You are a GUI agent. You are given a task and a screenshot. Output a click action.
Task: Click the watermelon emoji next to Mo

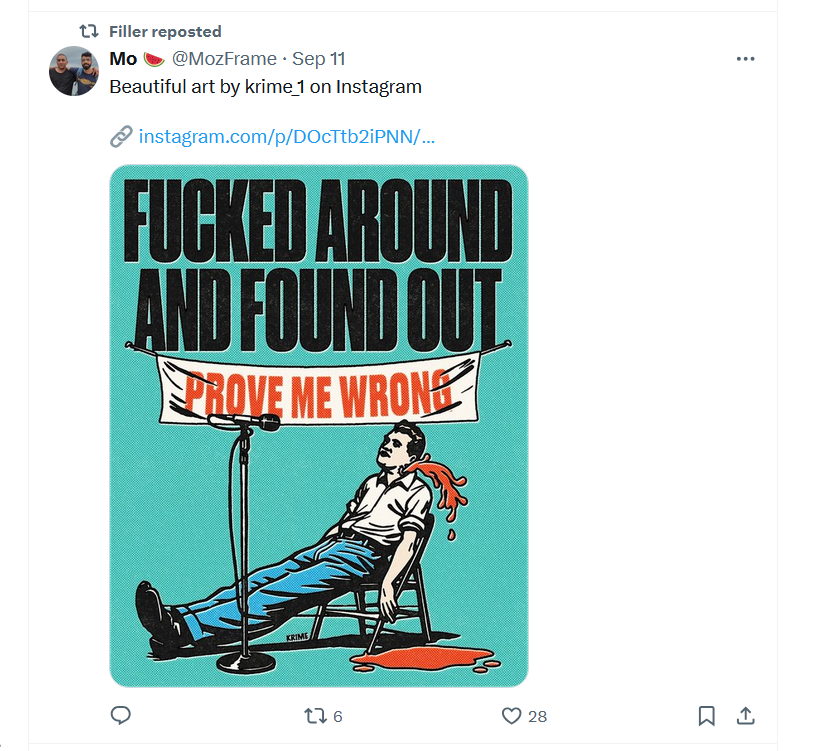154,59
